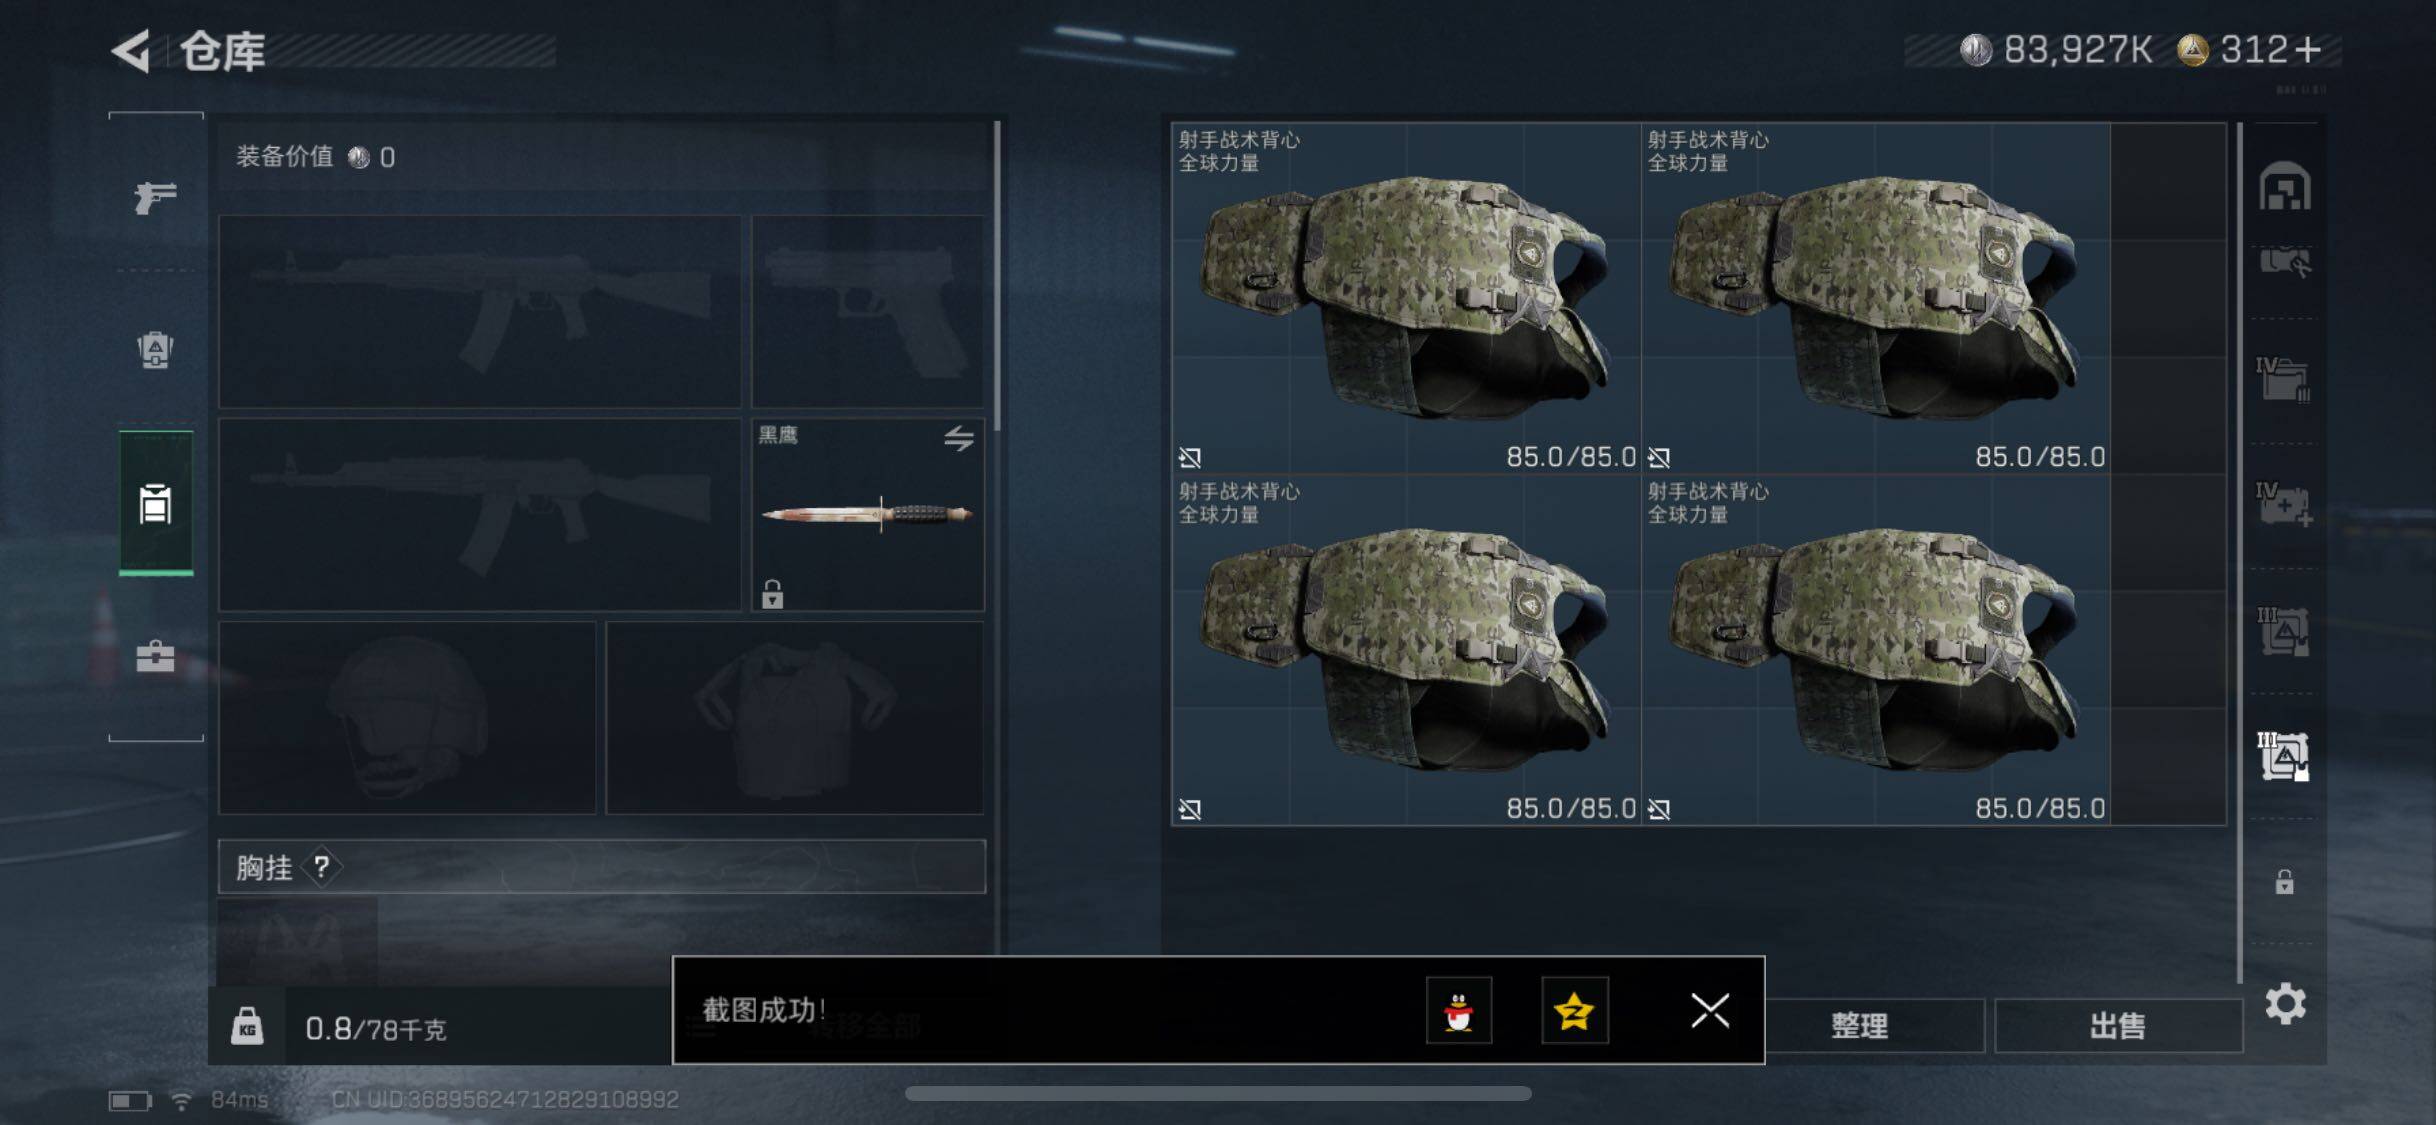Select the top-left 射手战术背心 vest
Image resolution: width=2436 pixels, height=1125 pixels.
click(1406, 298)
